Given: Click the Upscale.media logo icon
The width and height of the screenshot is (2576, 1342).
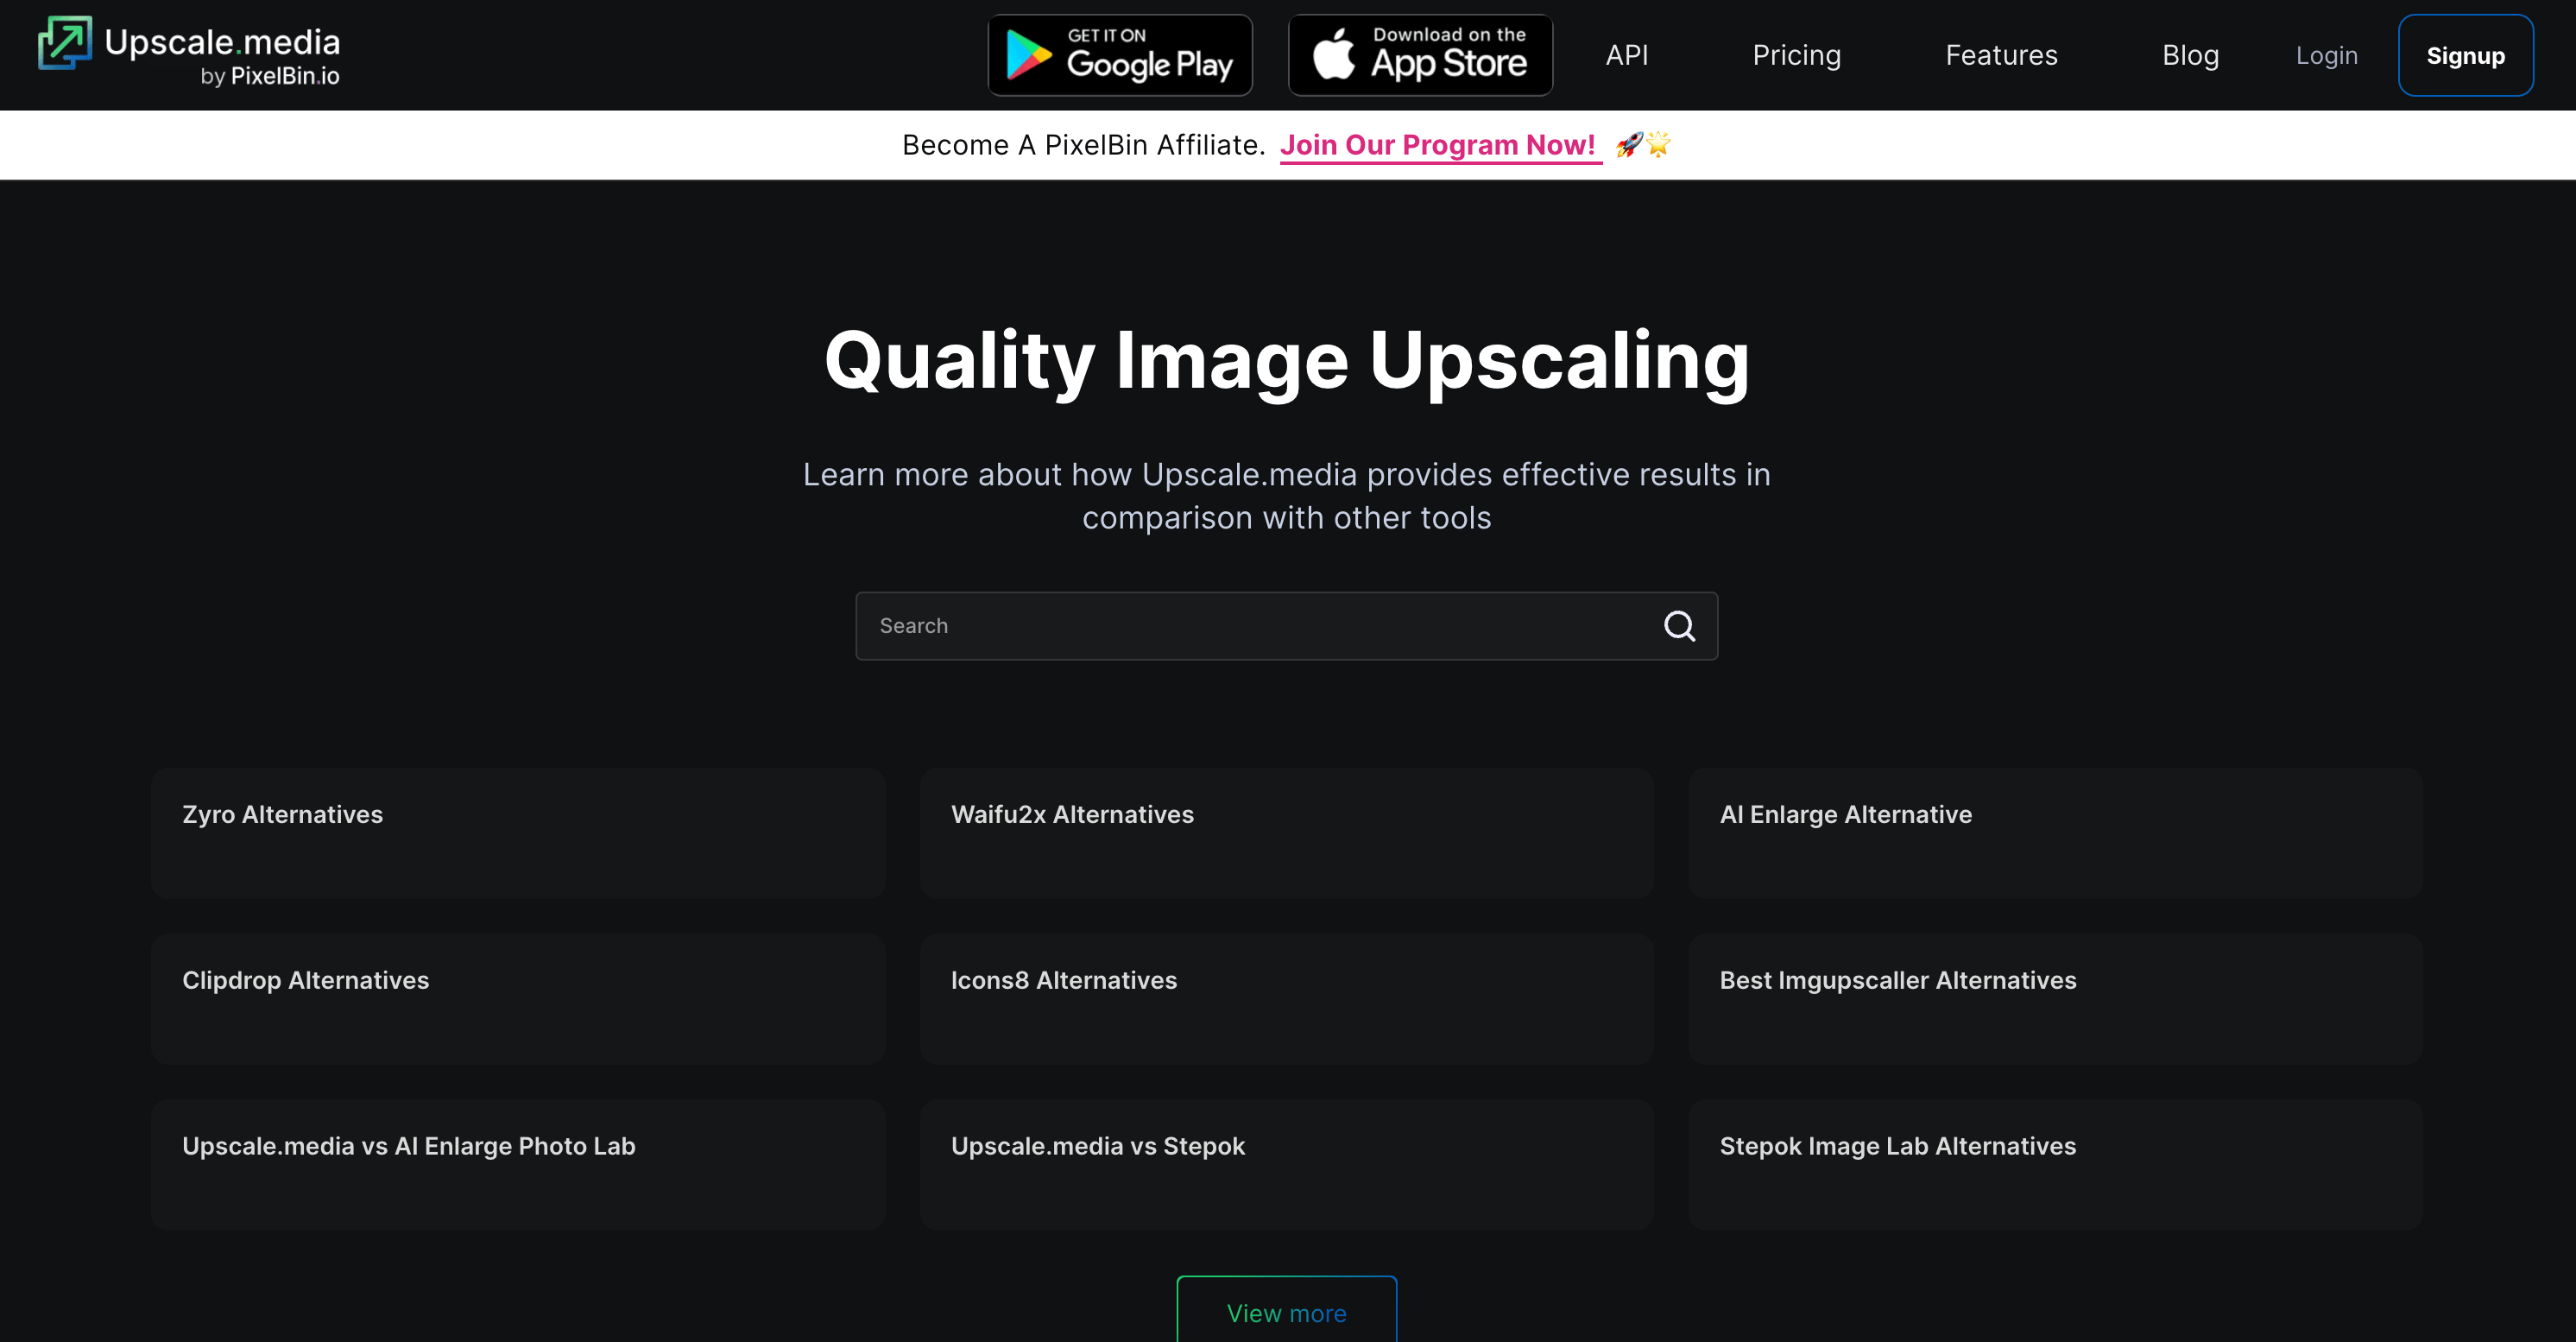Looking at the screenshot, I should pyautogui.click(x=65, y=44).
